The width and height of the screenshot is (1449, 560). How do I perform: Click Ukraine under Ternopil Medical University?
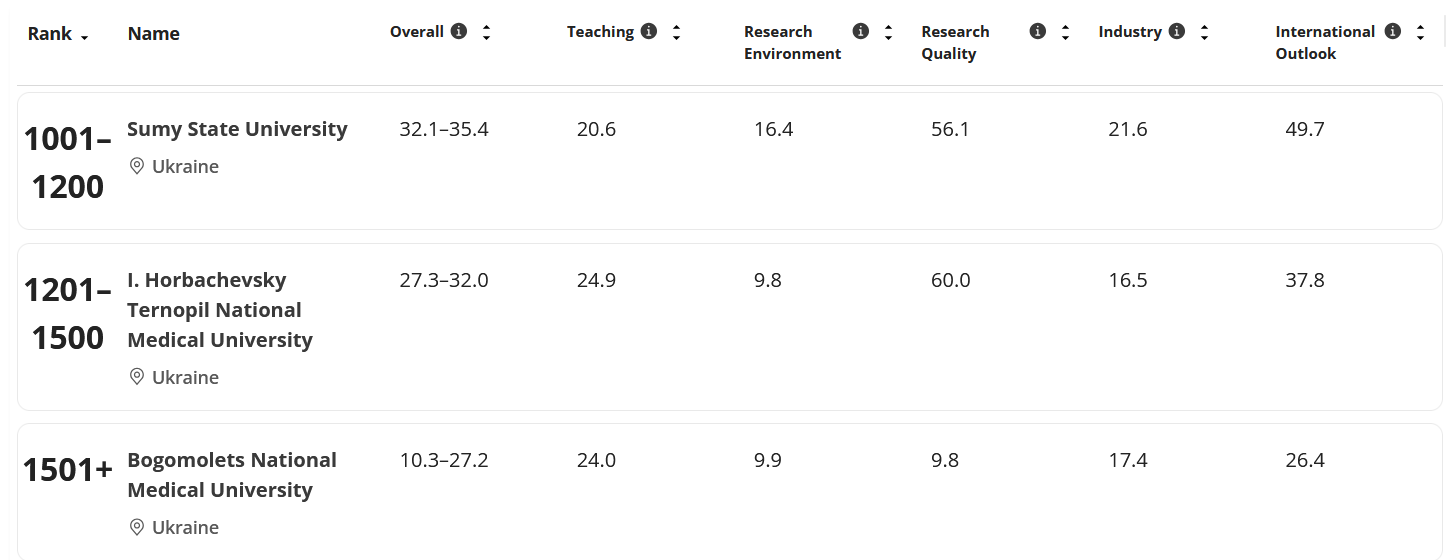(x=185, y=377)
